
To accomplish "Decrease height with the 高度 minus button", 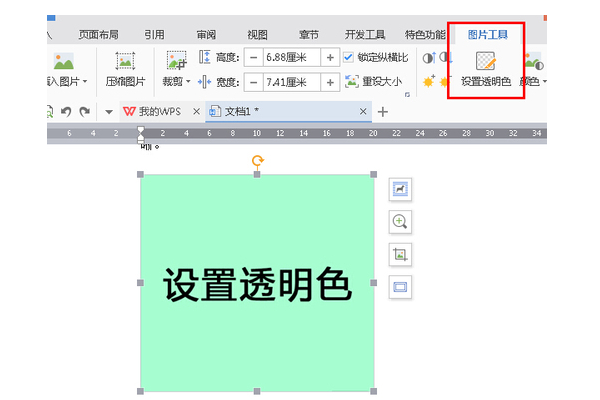I will coord(253,58).
